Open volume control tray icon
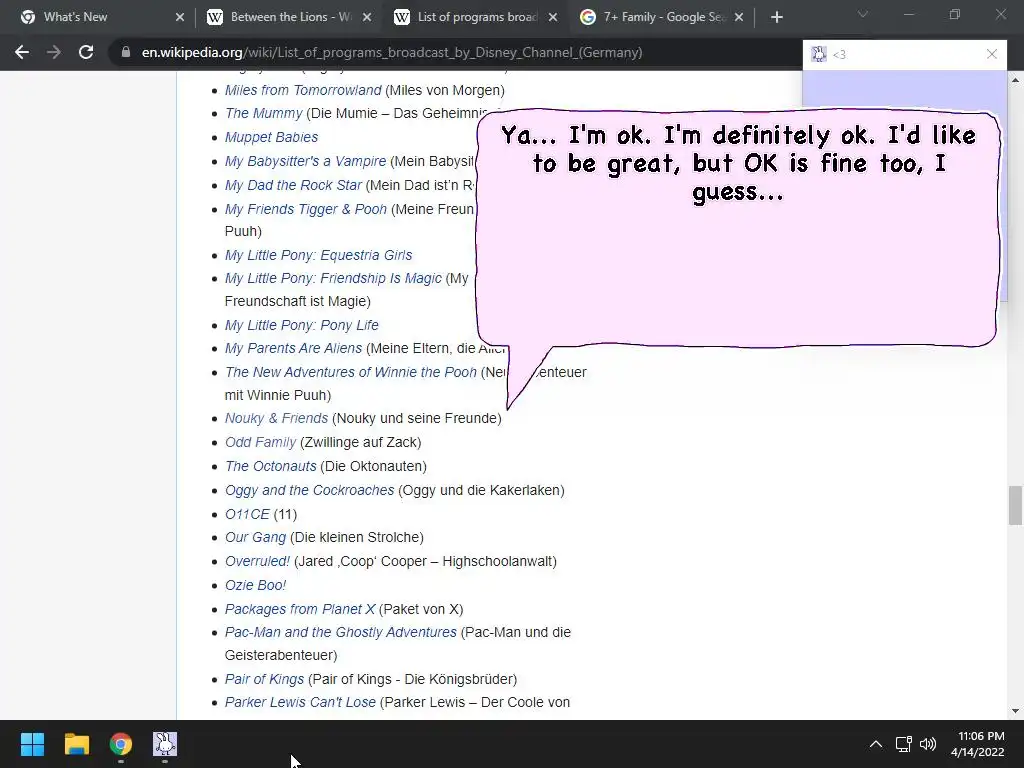This screenshot has height=768, width=1024. coord(927,744)
